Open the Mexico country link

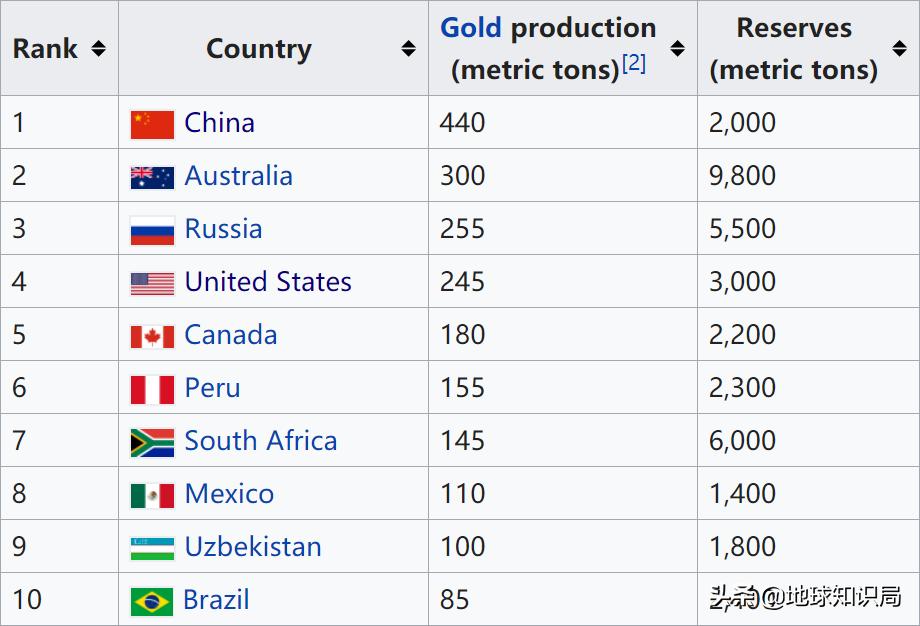tap(229, 494)
